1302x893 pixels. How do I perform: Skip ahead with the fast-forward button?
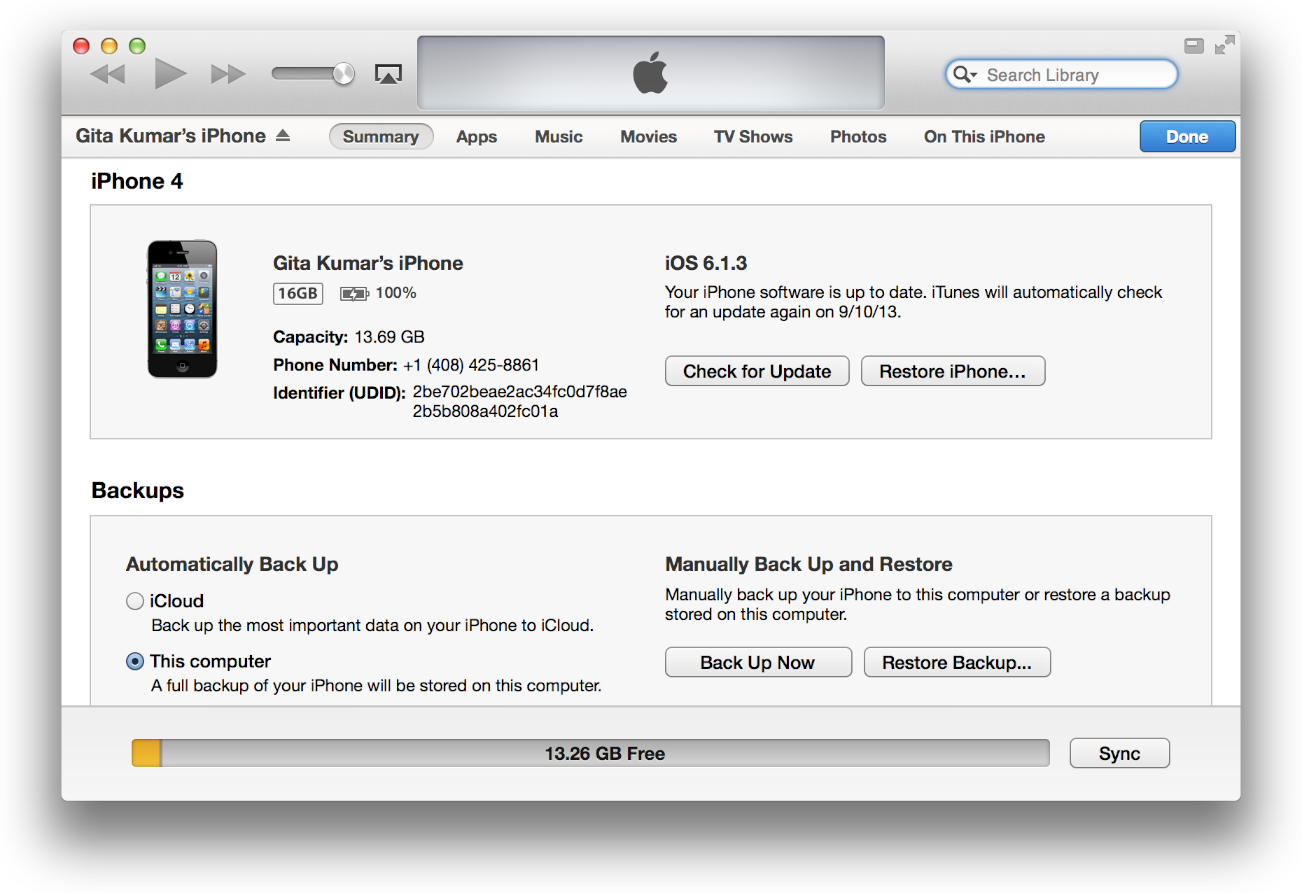[228, 74]
